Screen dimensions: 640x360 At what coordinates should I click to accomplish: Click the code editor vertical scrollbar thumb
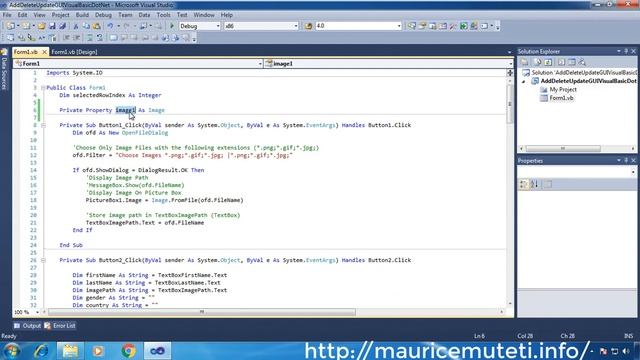pyautogui.click(x=510, y=105)
